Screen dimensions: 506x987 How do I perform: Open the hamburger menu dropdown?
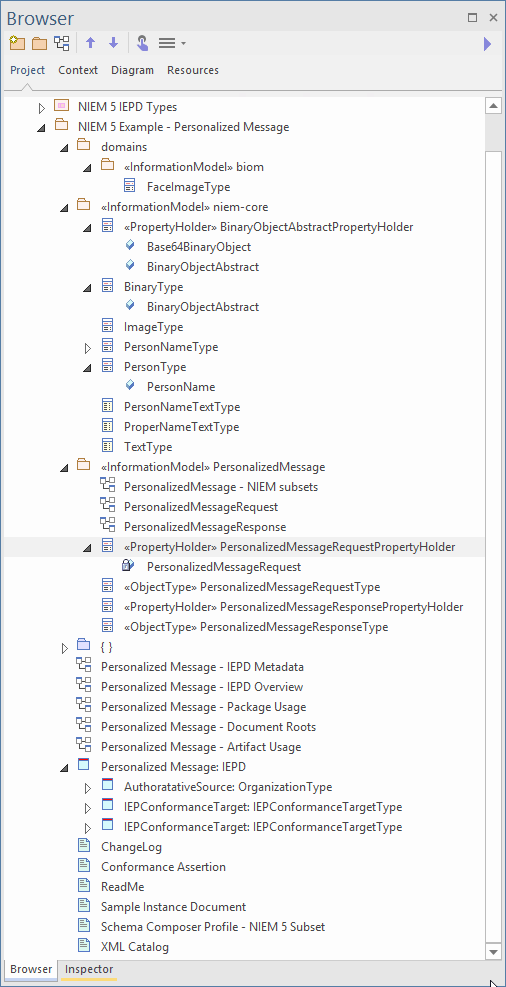click(x=172, y=43)
